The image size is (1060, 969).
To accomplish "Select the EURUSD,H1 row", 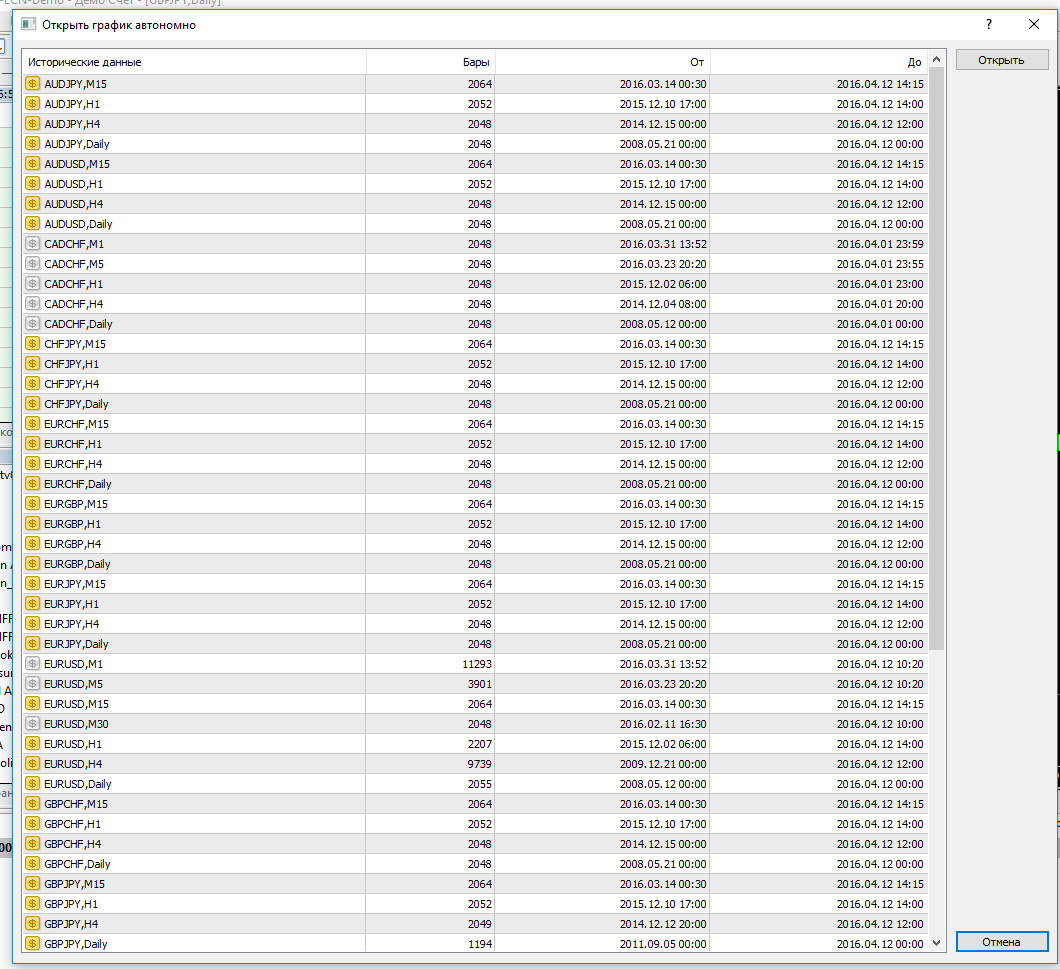I will click(475, 744).
